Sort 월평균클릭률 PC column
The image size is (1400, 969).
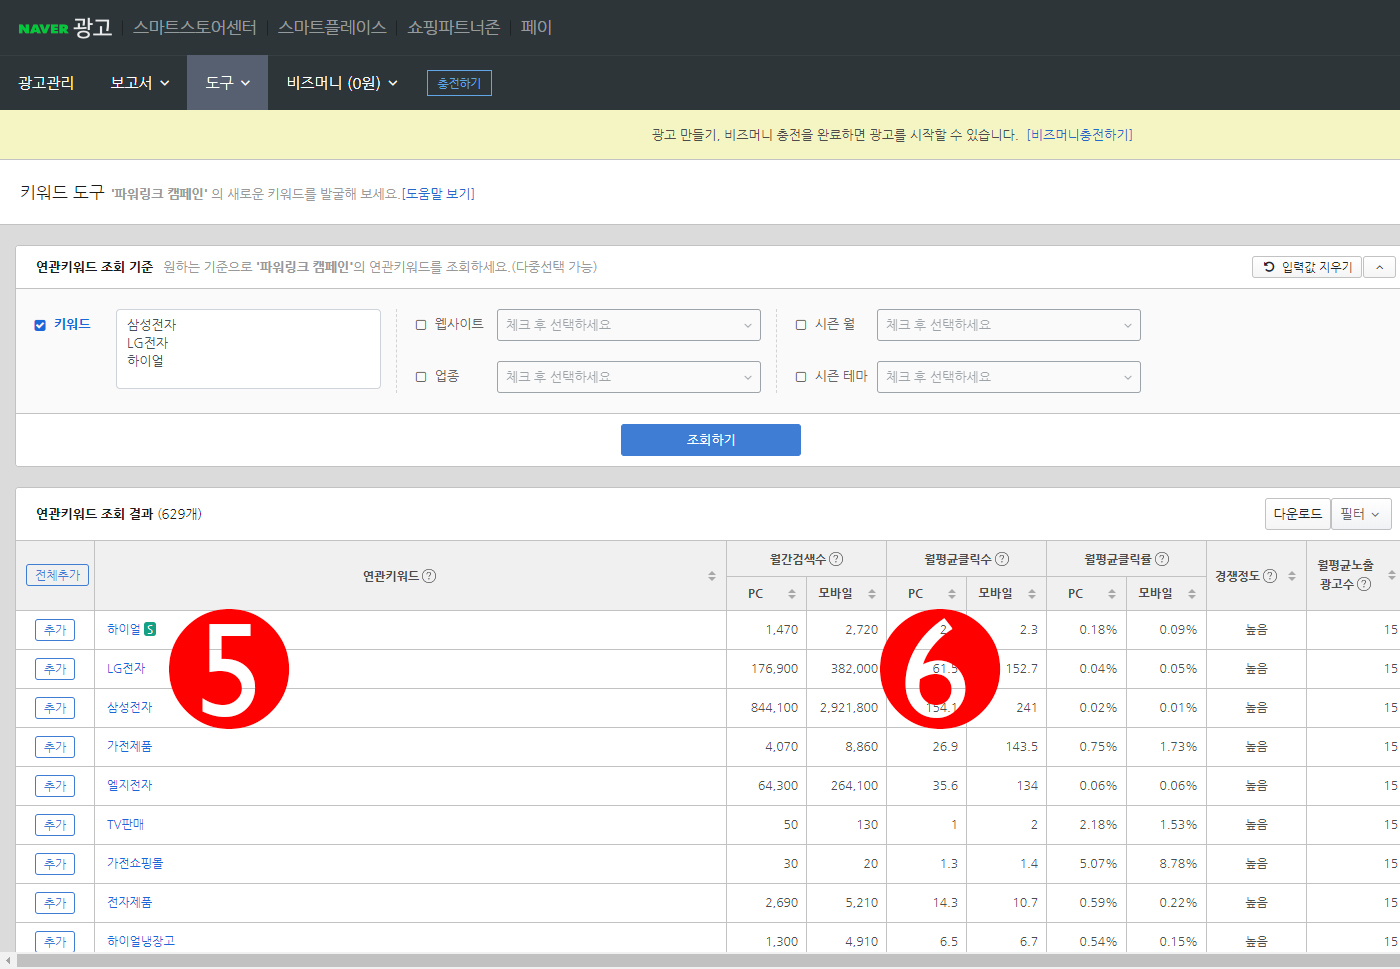[x=1112, y=594]
